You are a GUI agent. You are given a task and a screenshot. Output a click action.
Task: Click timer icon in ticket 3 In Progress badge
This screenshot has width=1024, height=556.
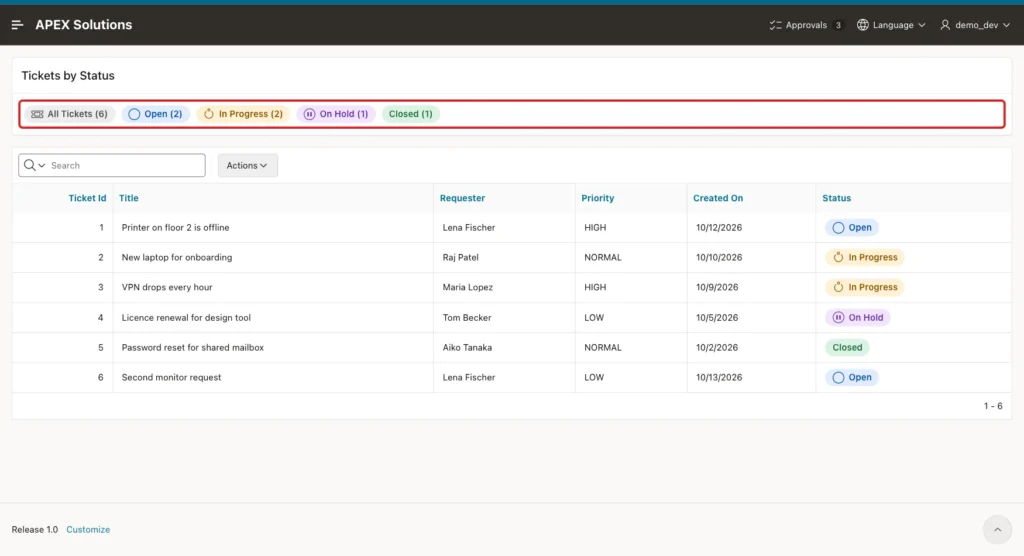click(838, 287)
